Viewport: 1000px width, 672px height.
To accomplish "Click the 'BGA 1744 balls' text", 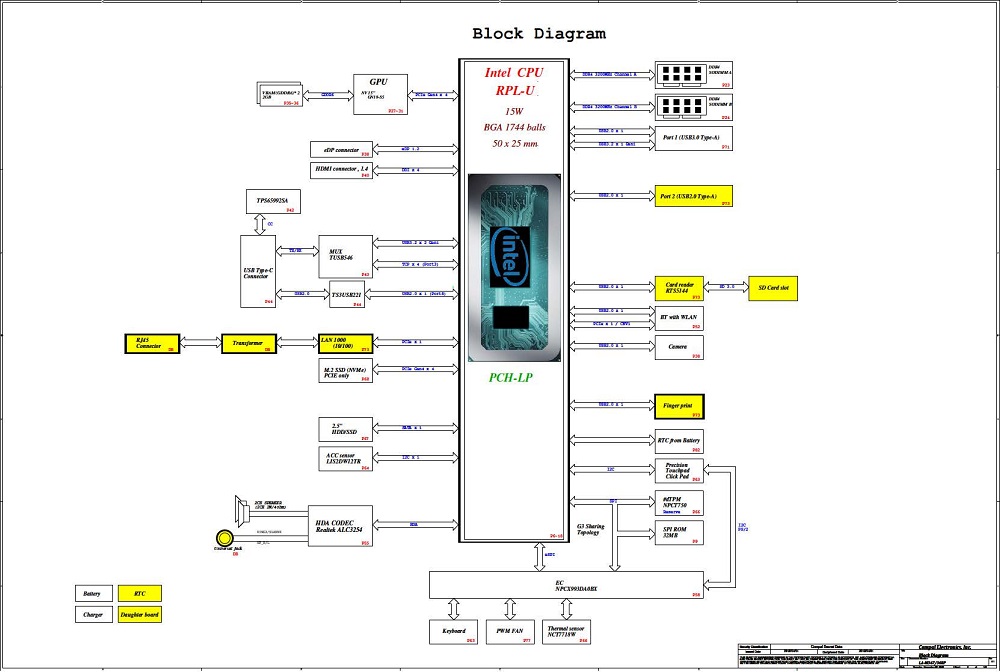I will [x=515, y=128].
